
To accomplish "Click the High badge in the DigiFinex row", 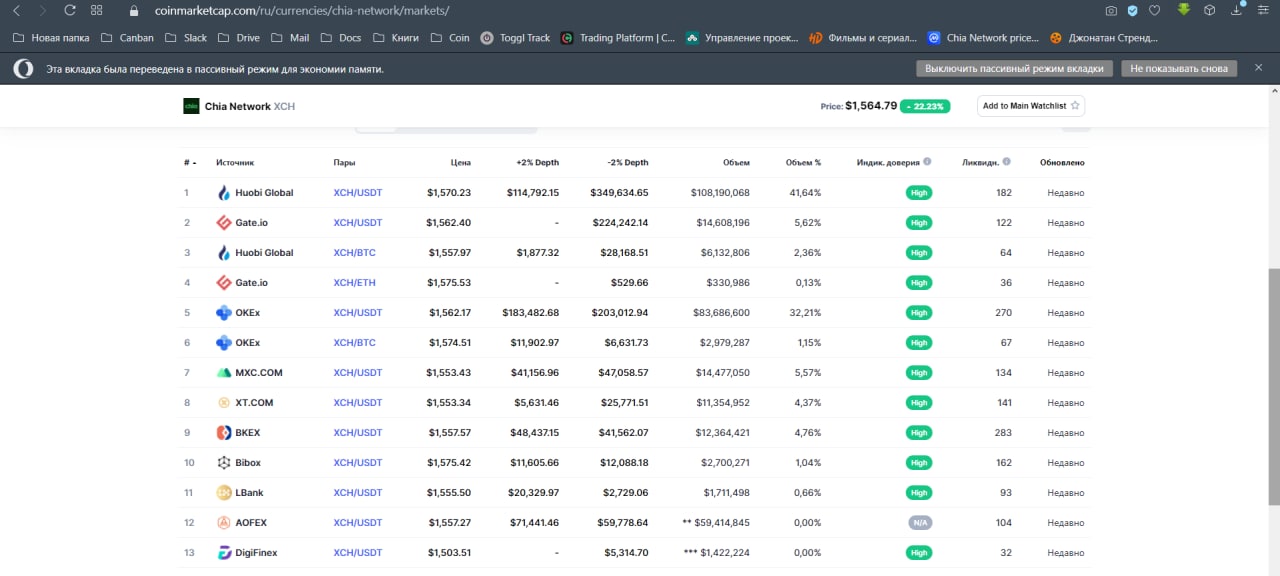I will [919, 553].
